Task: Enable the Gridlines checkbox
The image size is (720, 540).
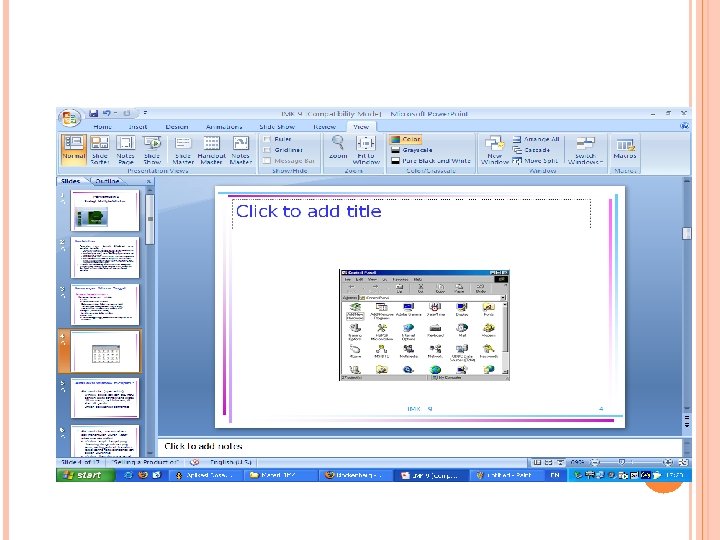Action: [x=267, y=150]
